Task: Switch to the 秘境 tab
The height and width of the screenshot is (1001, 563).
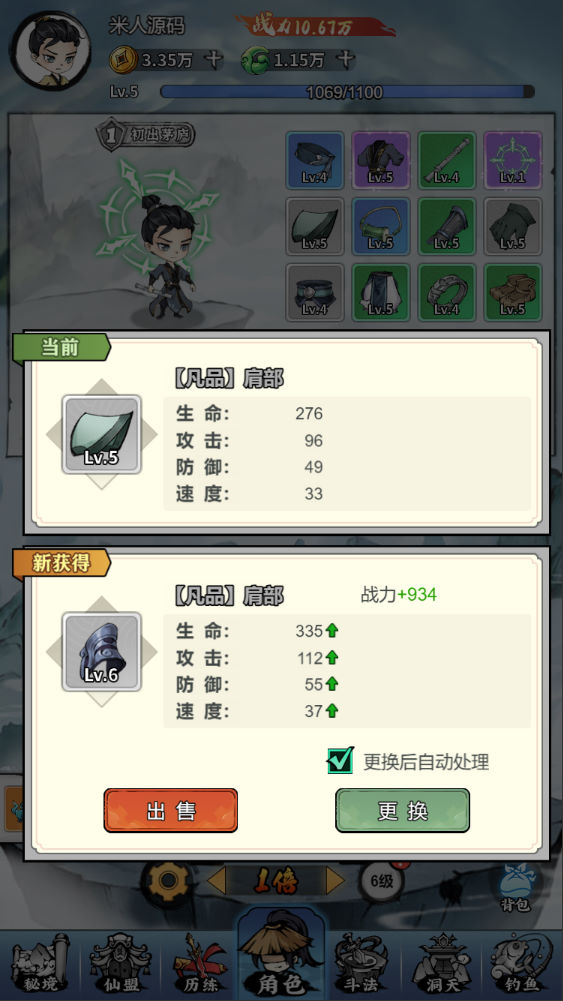Action: click(39, 963)
